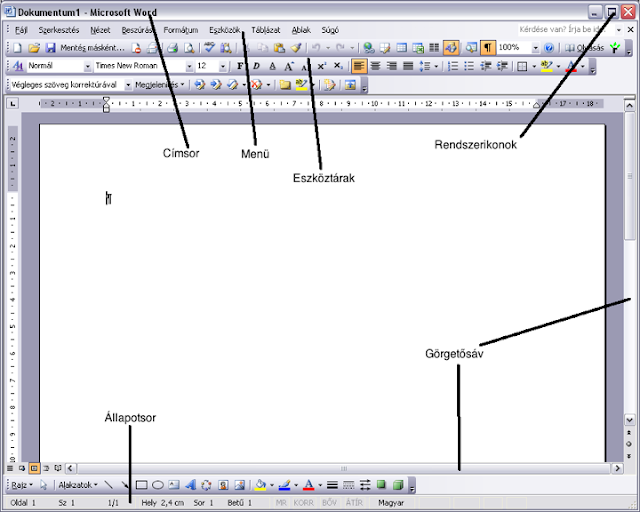Click the Kérdése van? help question field

(x=567, y=29)
